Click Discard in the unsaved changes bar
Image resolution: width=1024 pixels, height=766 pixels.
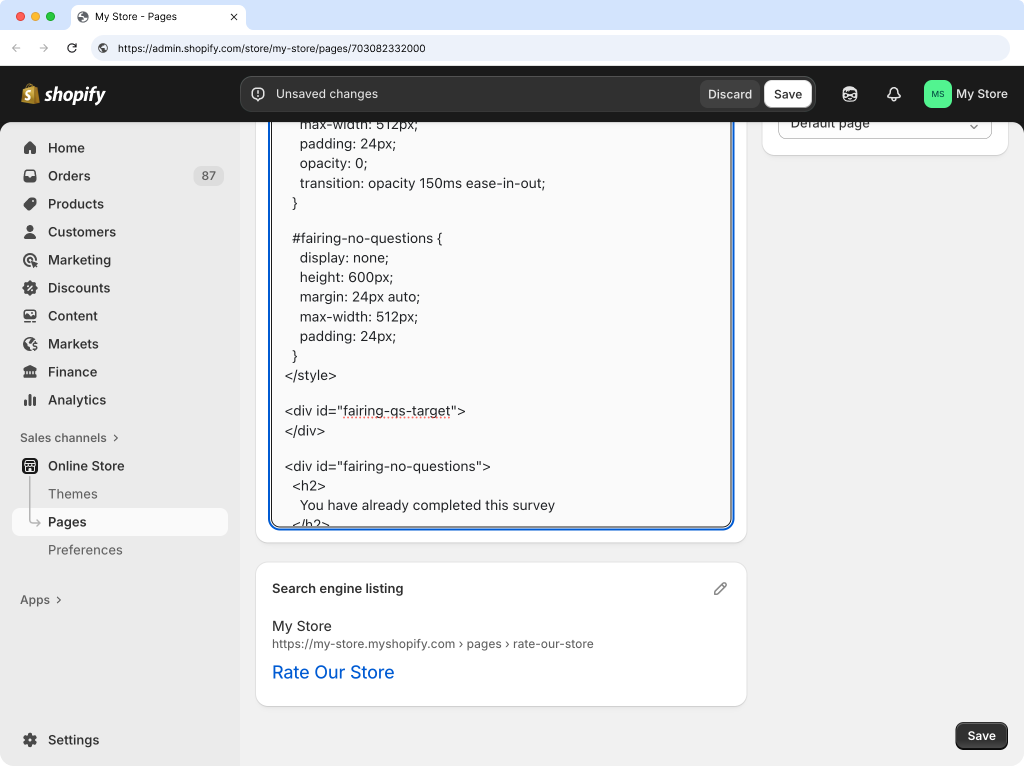point(729,94)
